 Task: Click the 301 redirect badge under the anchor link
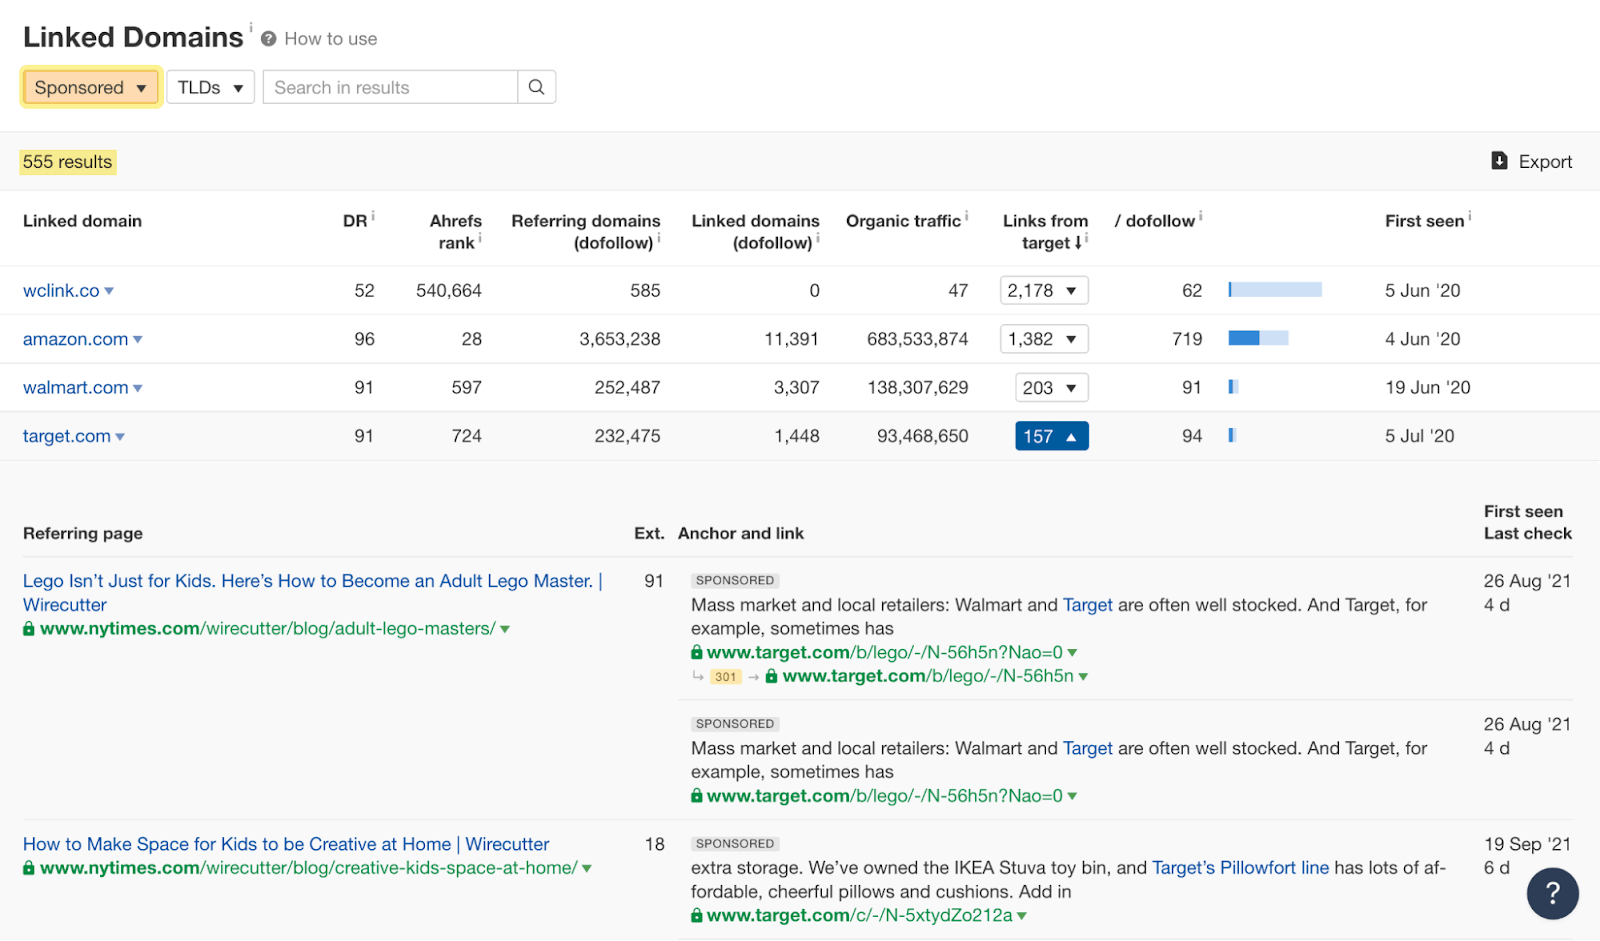pyautogui.click(x=724, y=677)
